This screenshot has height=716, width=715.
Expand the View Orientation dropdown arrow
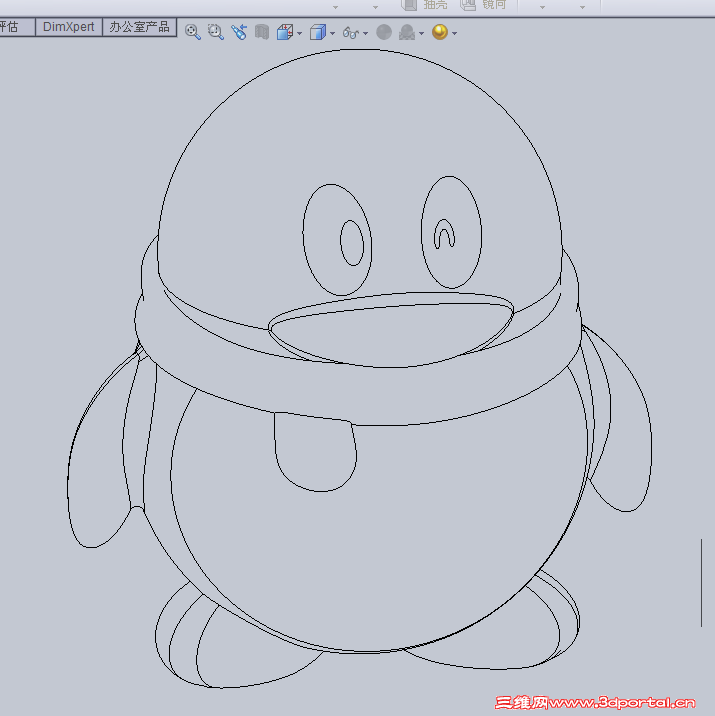tap(300, 33)
